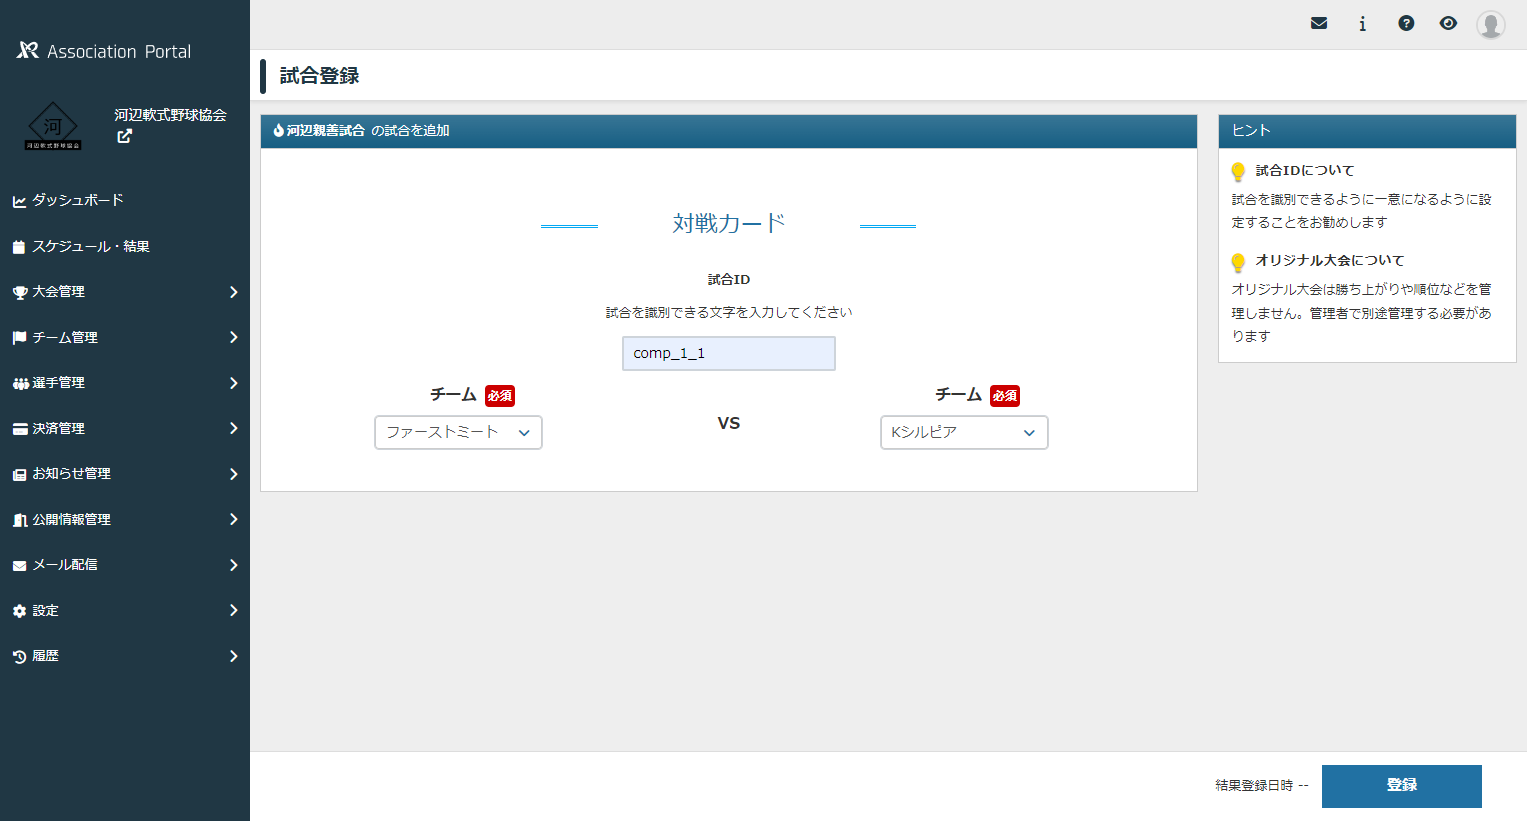
Task: Click the info icon in the top bar
Action: 1362,22
